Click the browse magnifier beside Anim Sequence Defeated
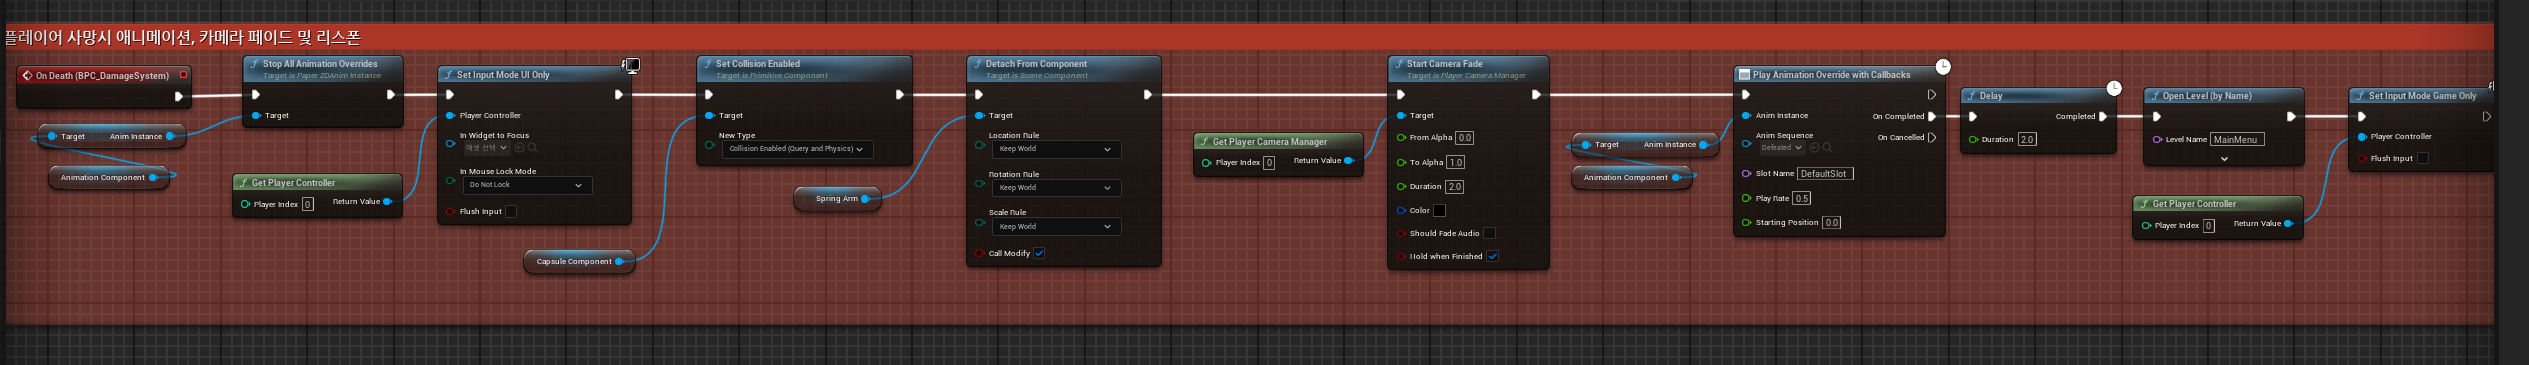The image size is (2529, 365). (x=1827, y=148)
